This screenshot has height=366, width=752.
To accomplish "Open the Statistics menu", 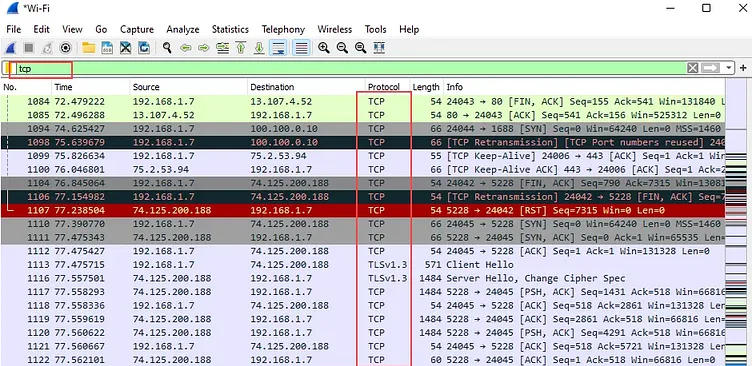I will coord(230,29).
